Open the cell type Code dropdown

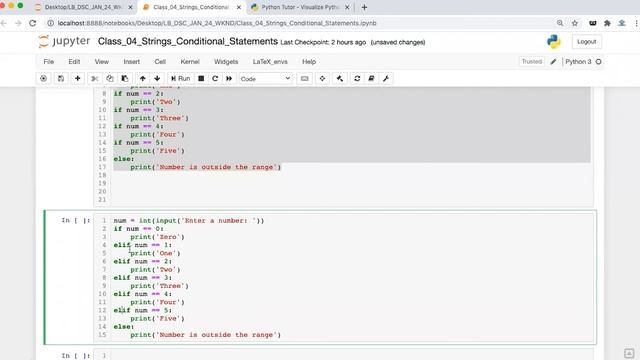pos(265,78)
